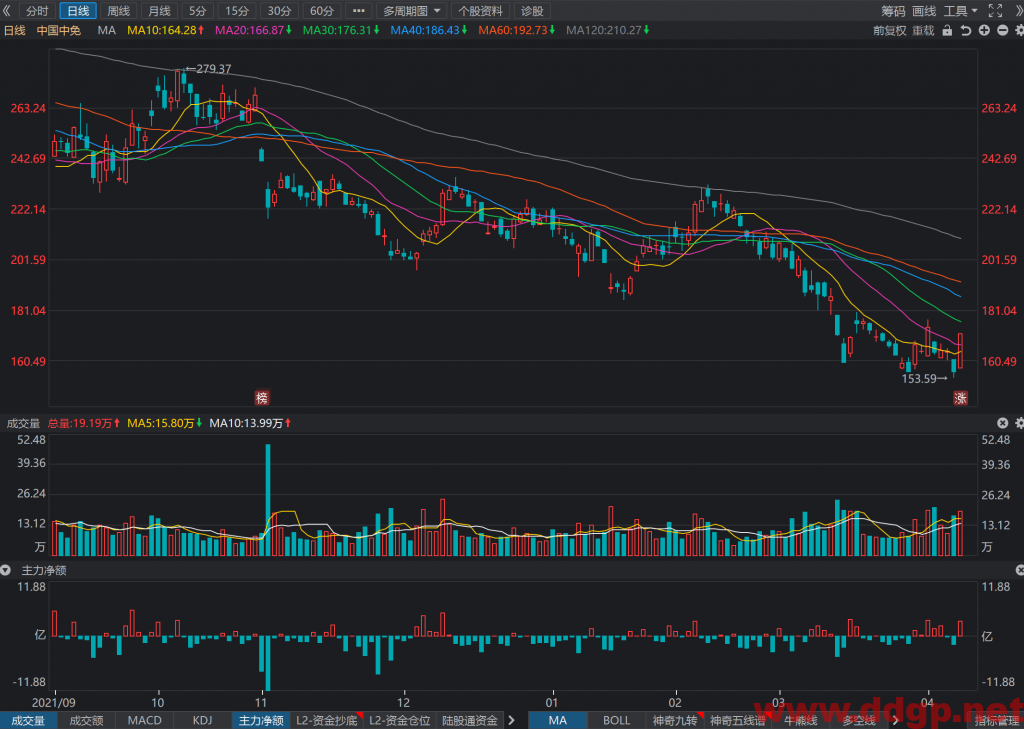Click the undo arrow icon

967,30
